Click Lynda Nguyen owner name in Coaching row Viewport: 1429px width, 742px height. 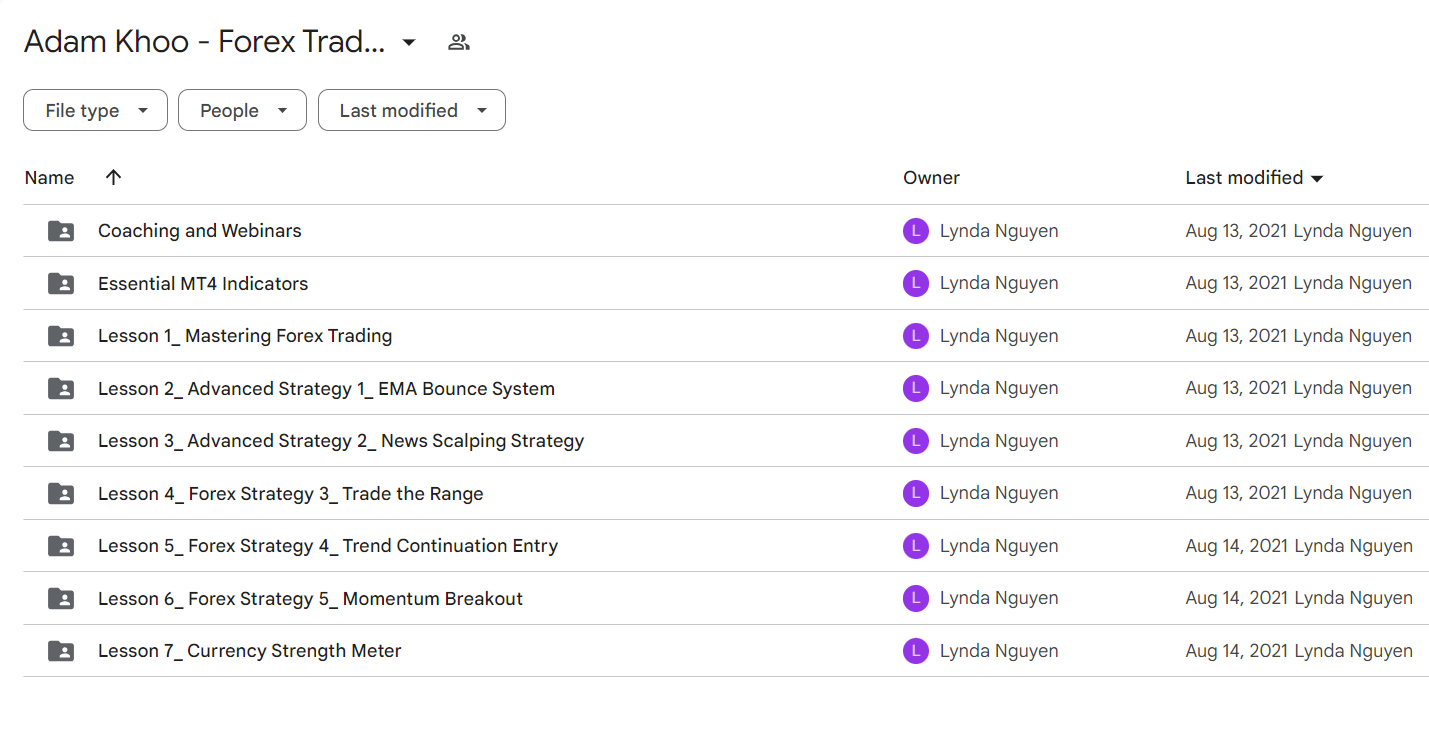pyautogui.click(x=999, y=231)
